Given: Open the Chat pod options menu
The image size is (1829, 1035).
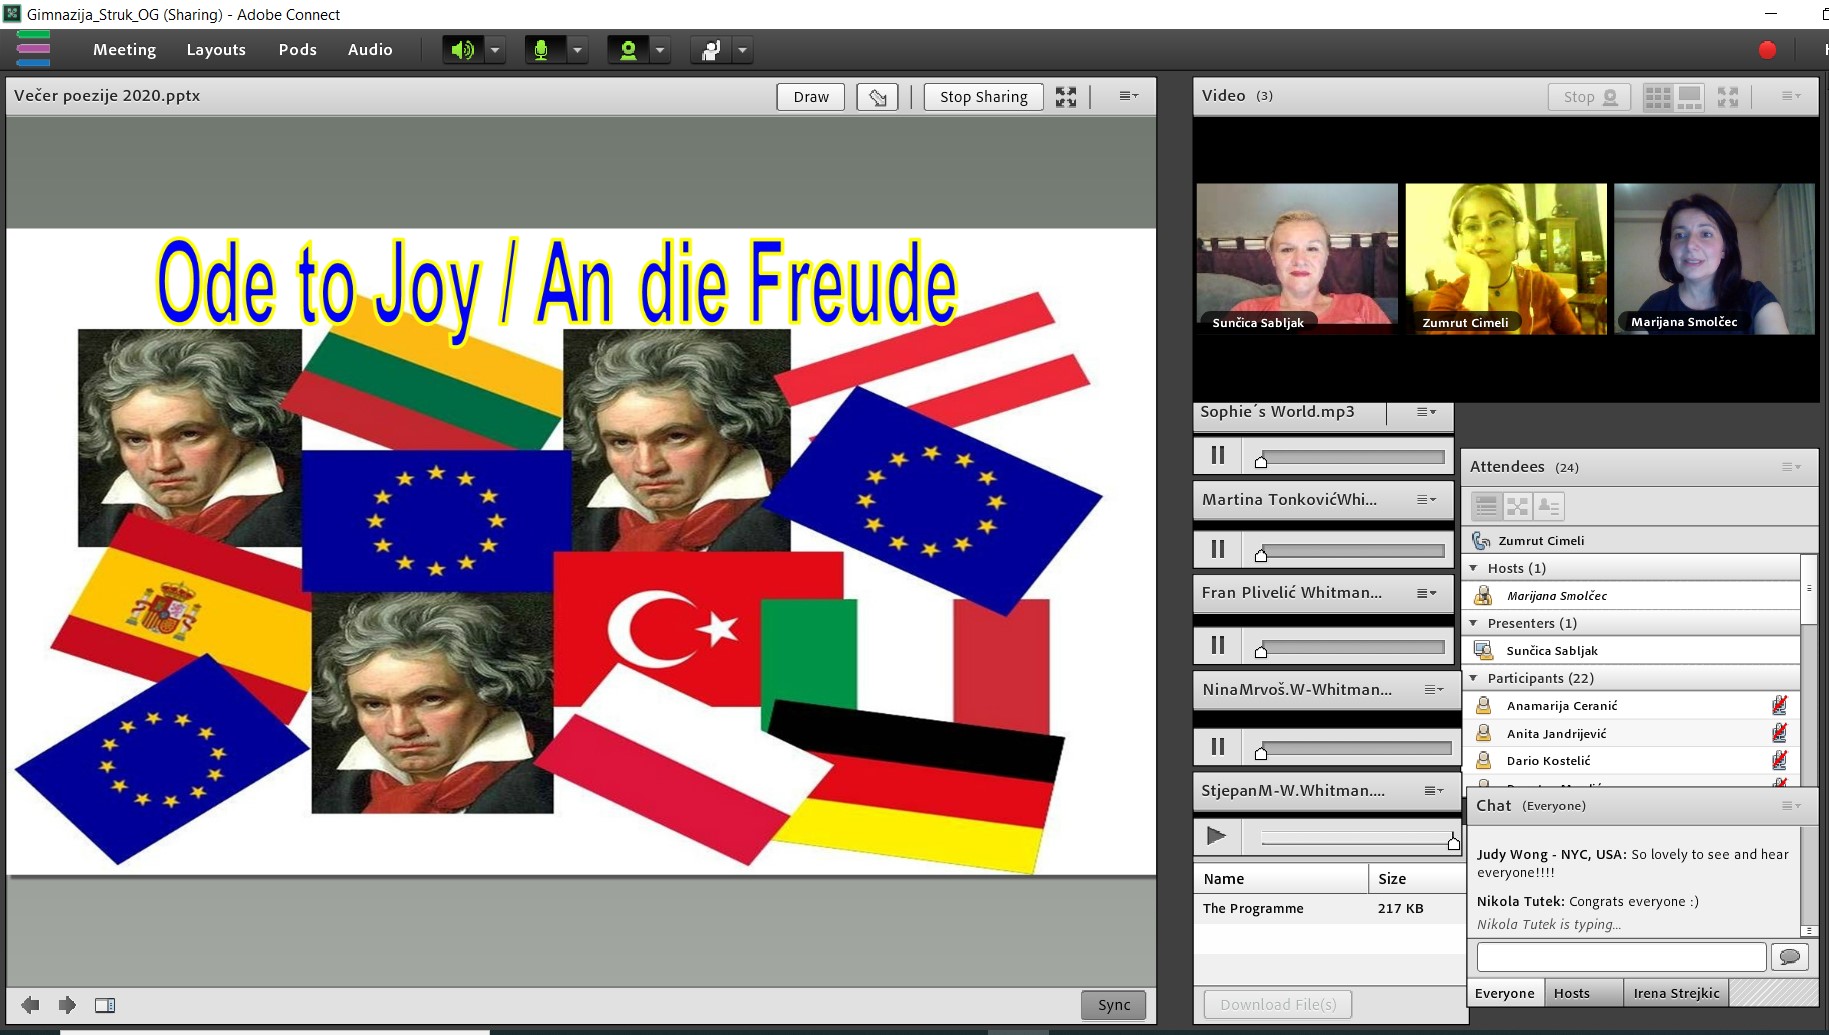Looking at the screenshot, I should pos(1791,806).
